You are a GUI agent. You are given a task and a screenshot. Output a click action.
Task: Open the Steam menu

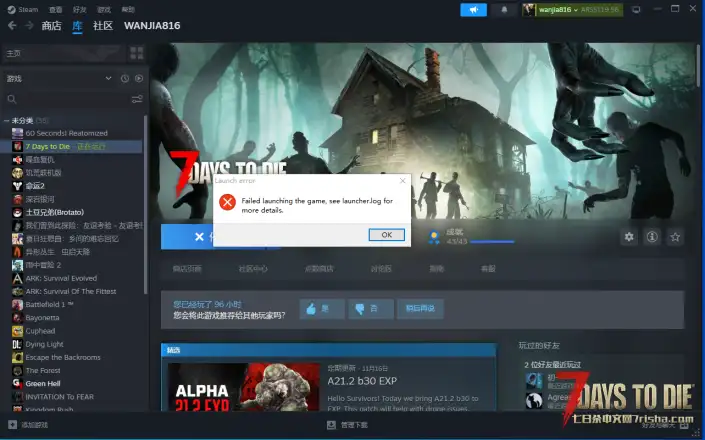(23, 9)
